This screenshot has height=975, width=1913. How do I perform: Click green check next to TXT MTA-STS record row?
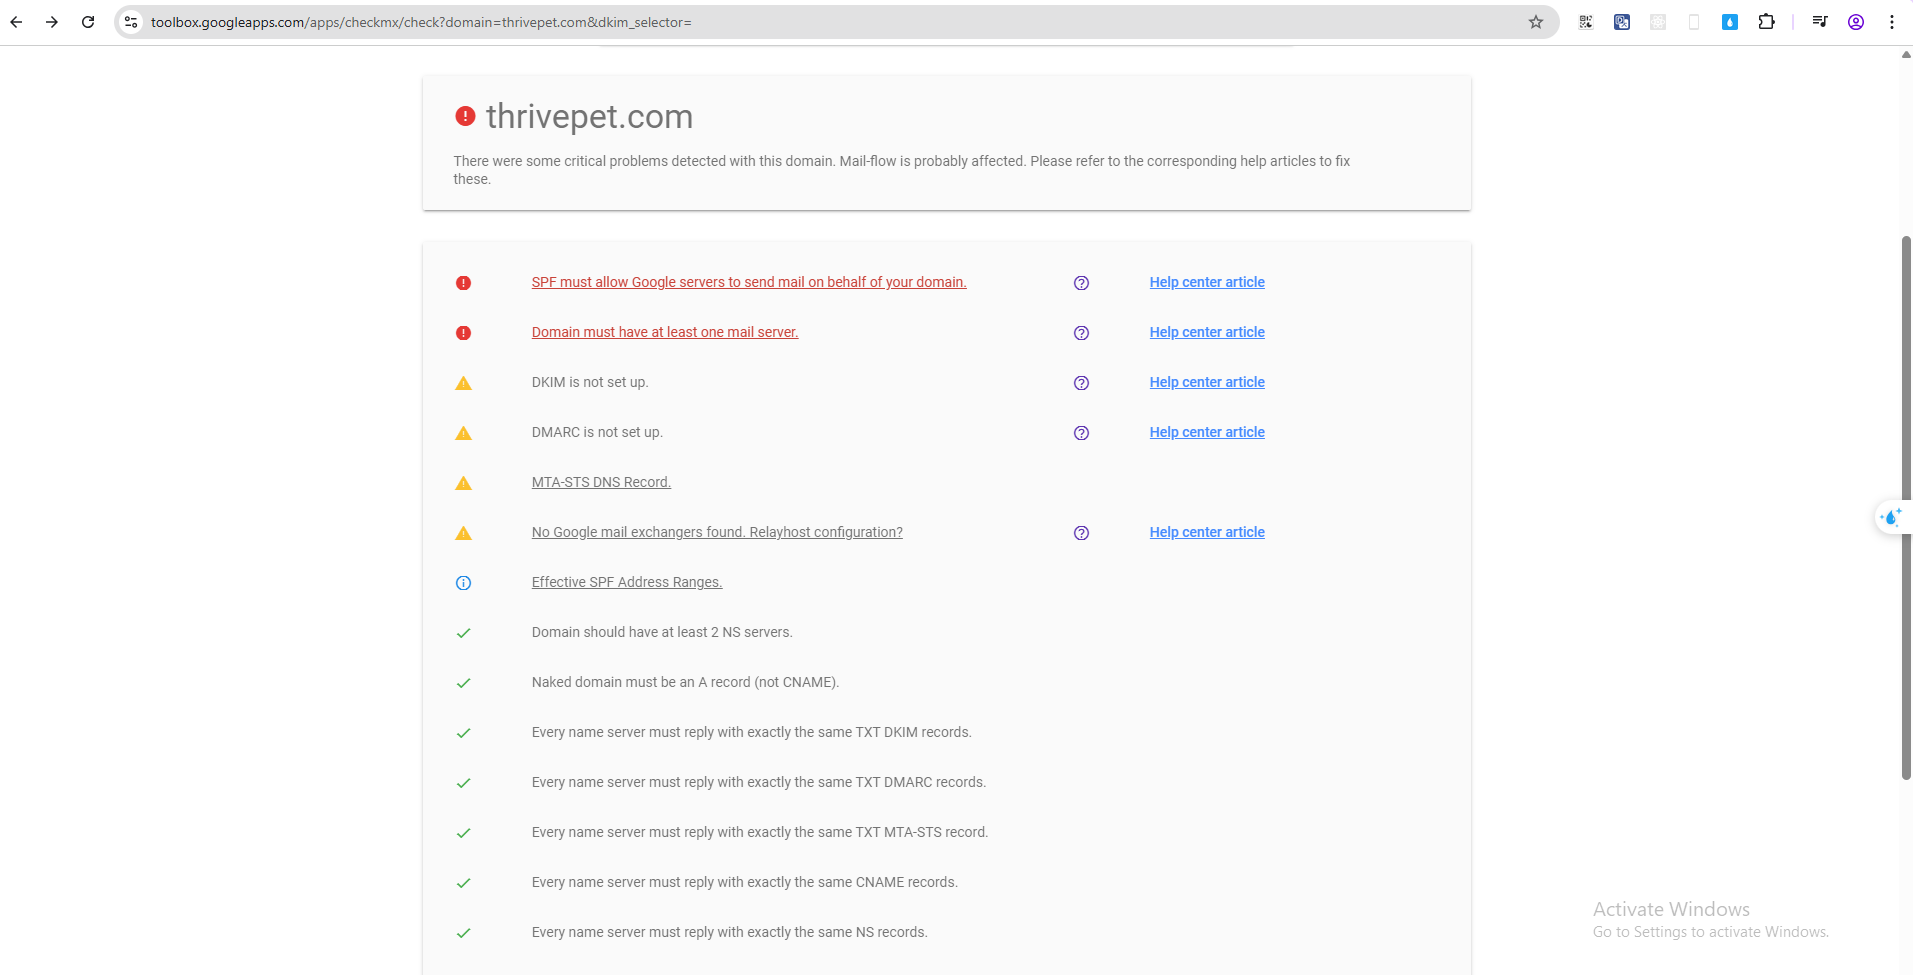[x=463, y=833]
